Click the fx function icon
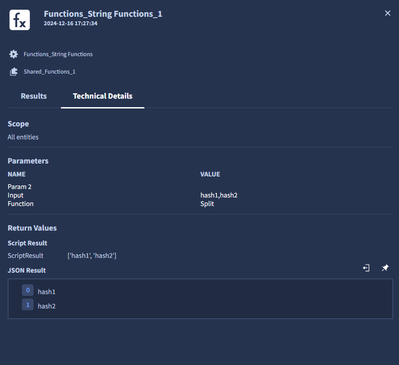Screen dimensions: 399x365 [20, 20]
